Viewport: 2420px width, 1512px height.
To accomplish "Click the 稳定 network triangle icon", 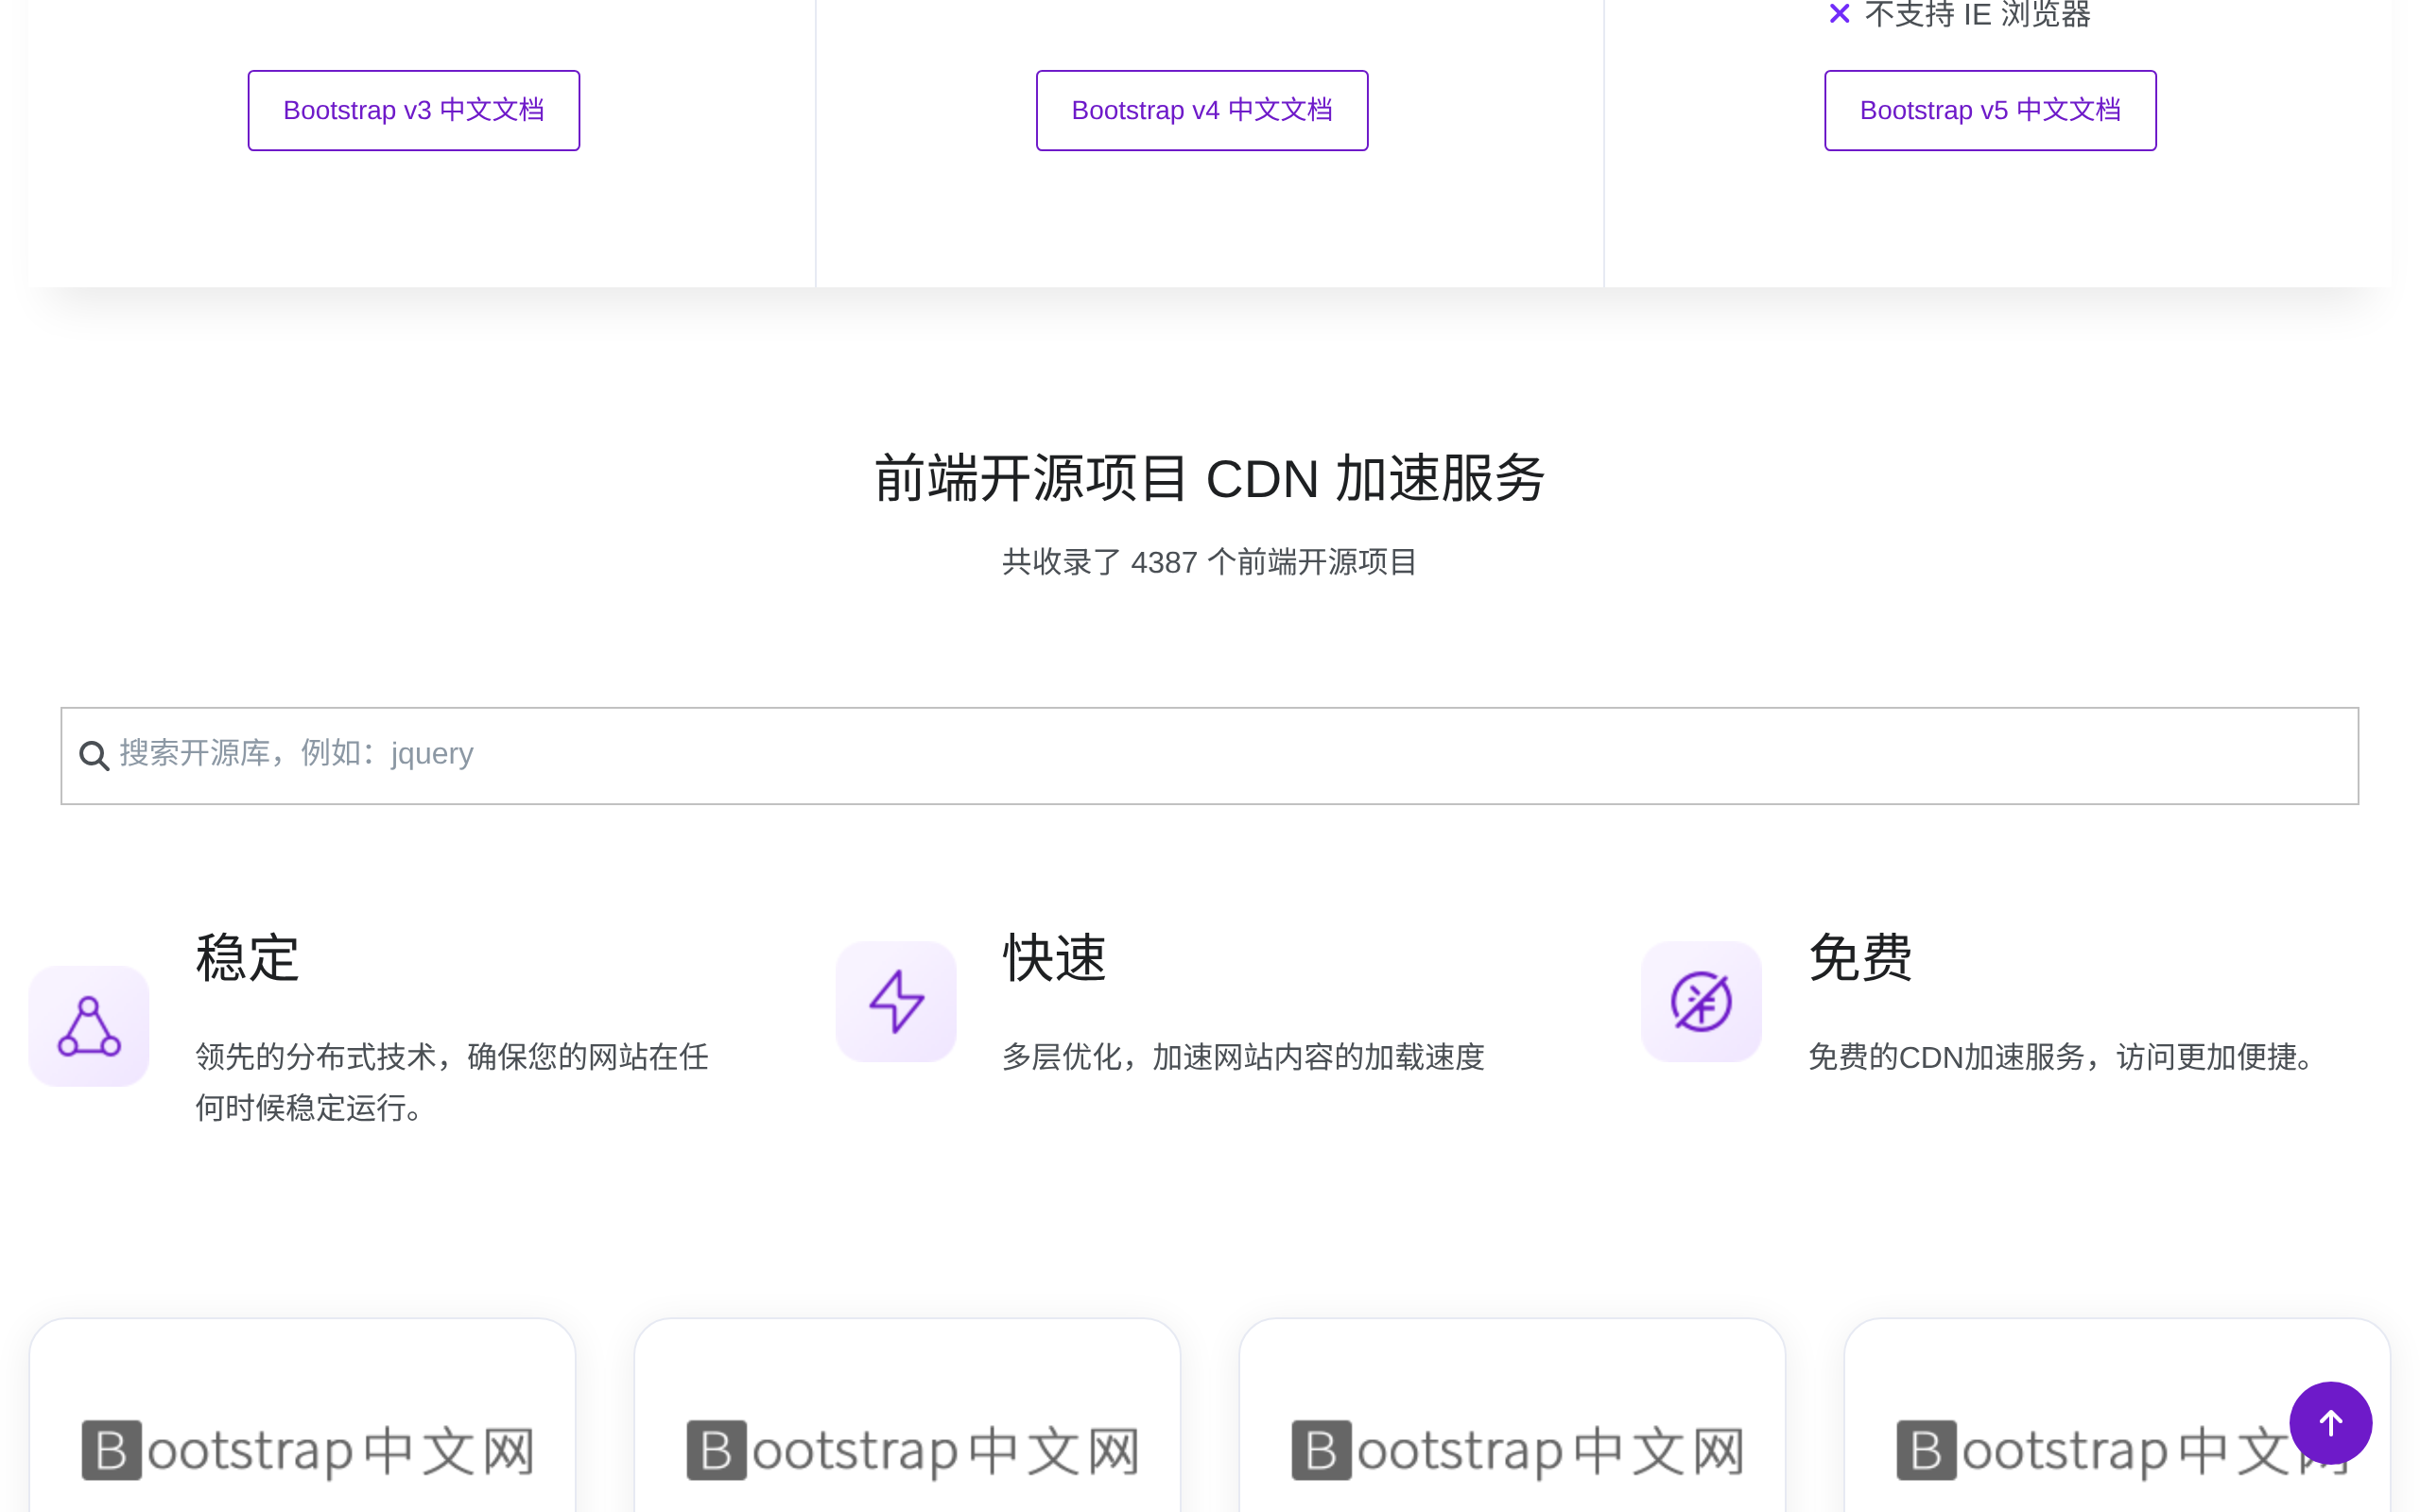I will coord(89,1025).
